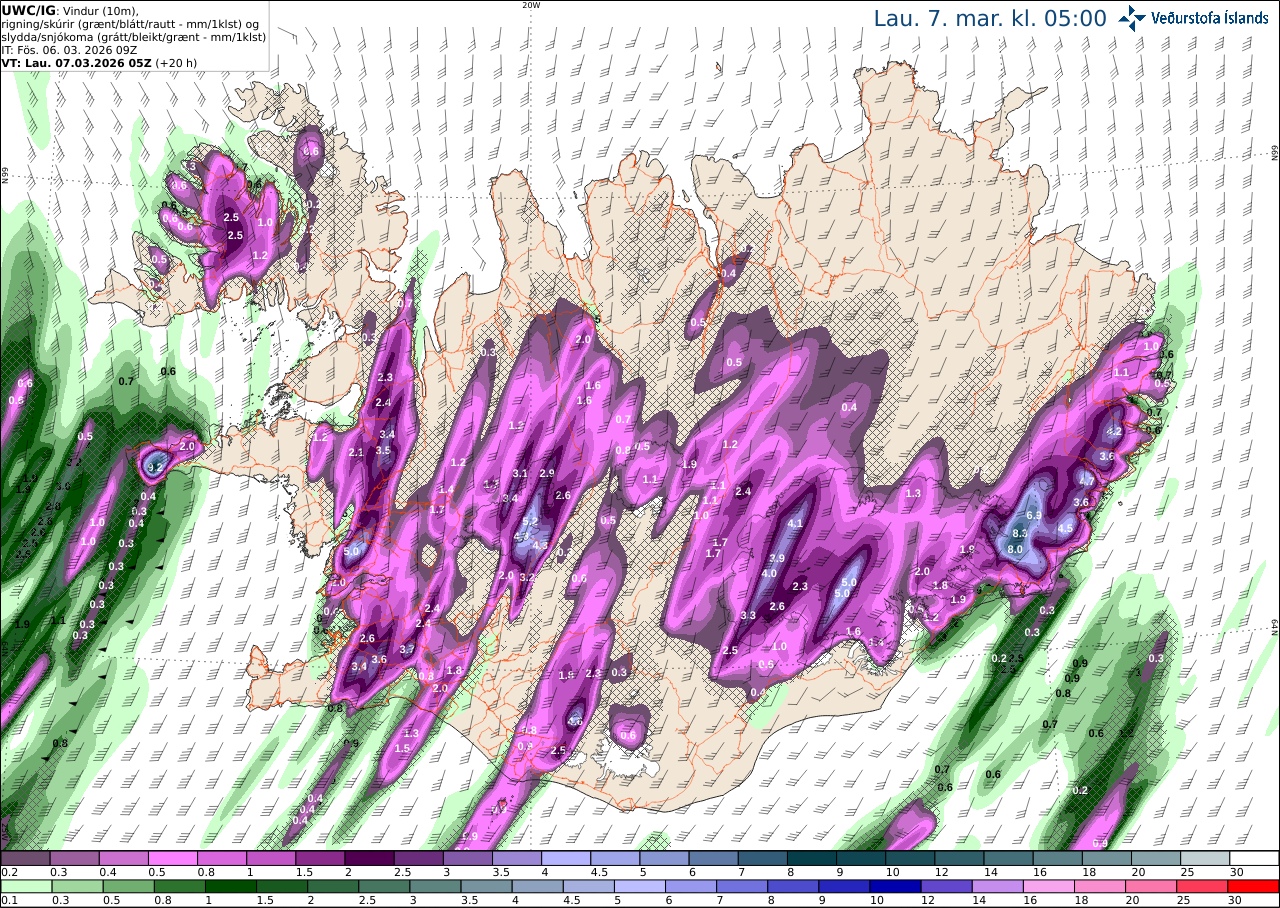Image resolution: width=1280 pixels, height=908 pixels.
Task: Click the '0.1' label on the bottom scale
Action: click(x=9, y=901)
